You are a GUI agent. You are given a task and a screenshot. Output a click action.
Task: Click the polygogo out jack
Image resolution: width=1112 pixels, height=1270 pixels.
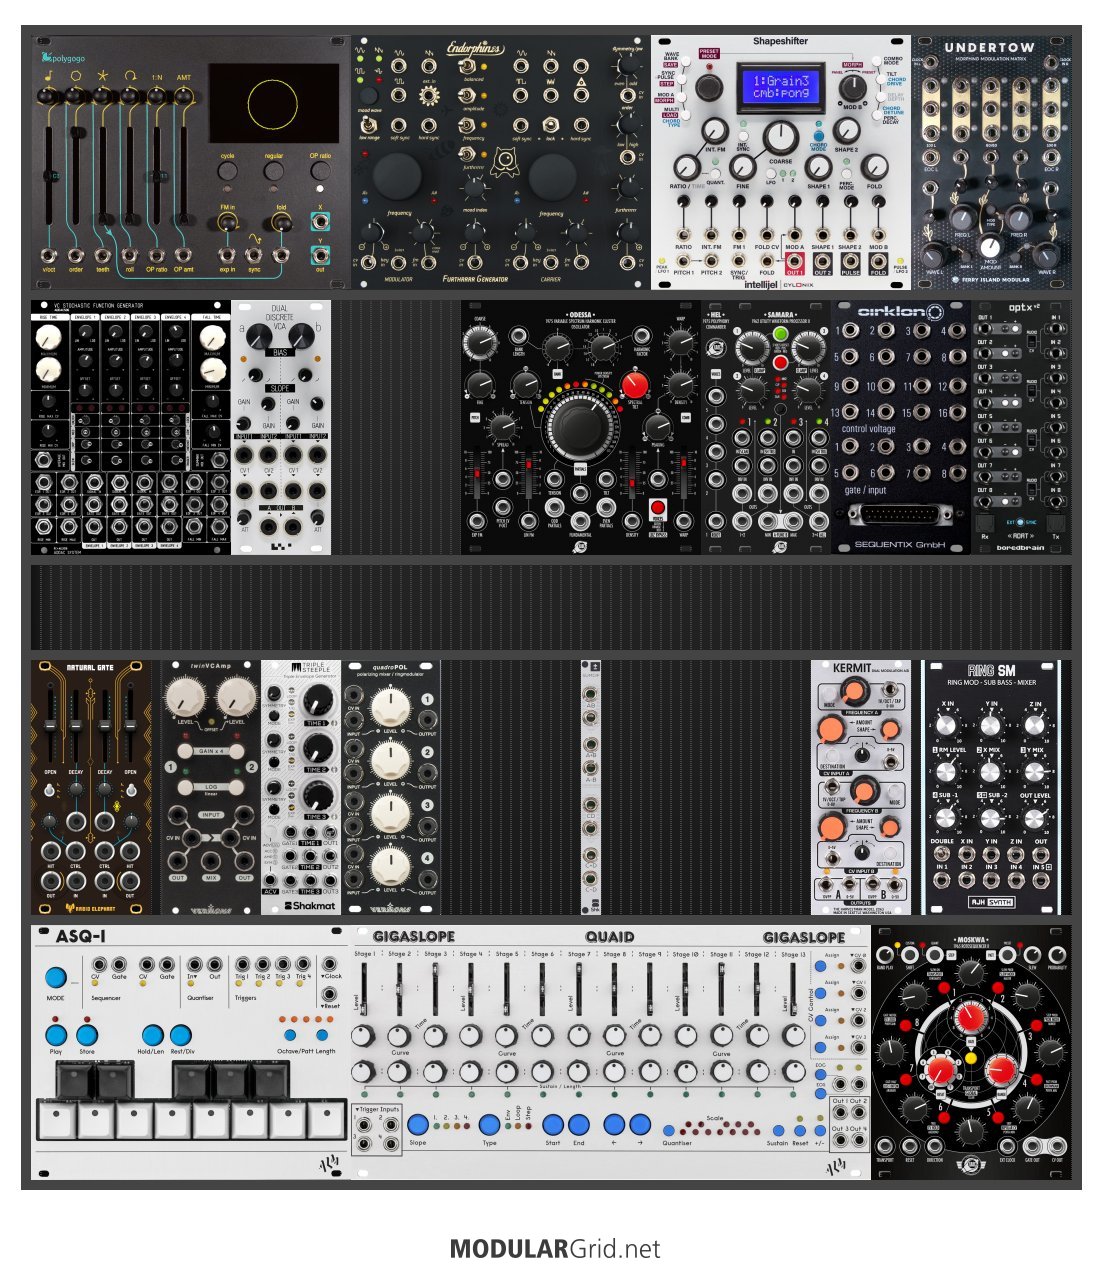(x=320, y=255)
